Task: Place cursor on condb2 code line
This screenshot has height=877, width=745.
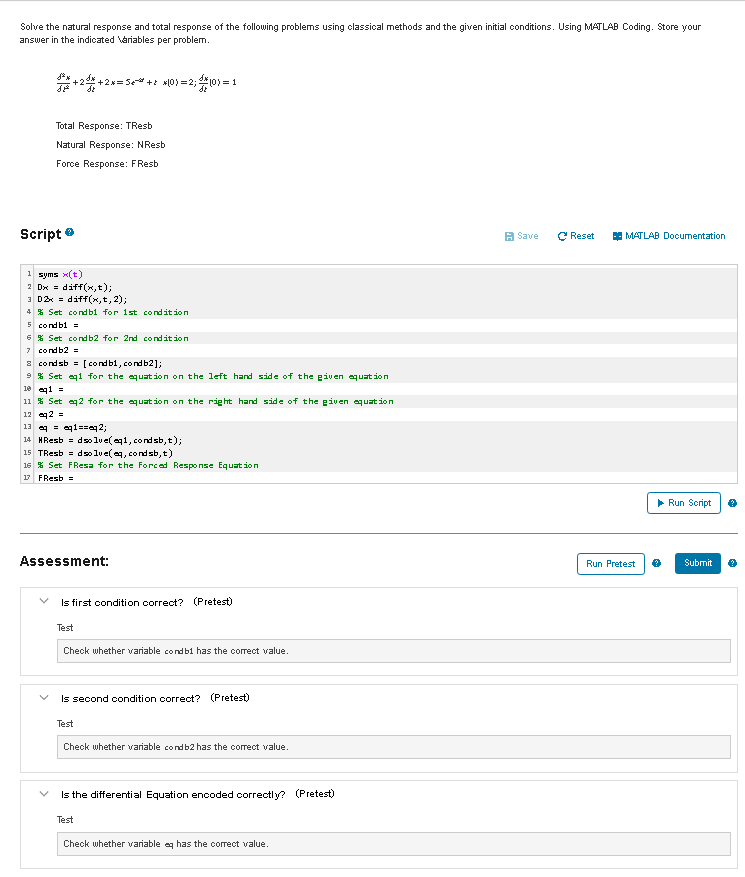Action: coord(385,350)
